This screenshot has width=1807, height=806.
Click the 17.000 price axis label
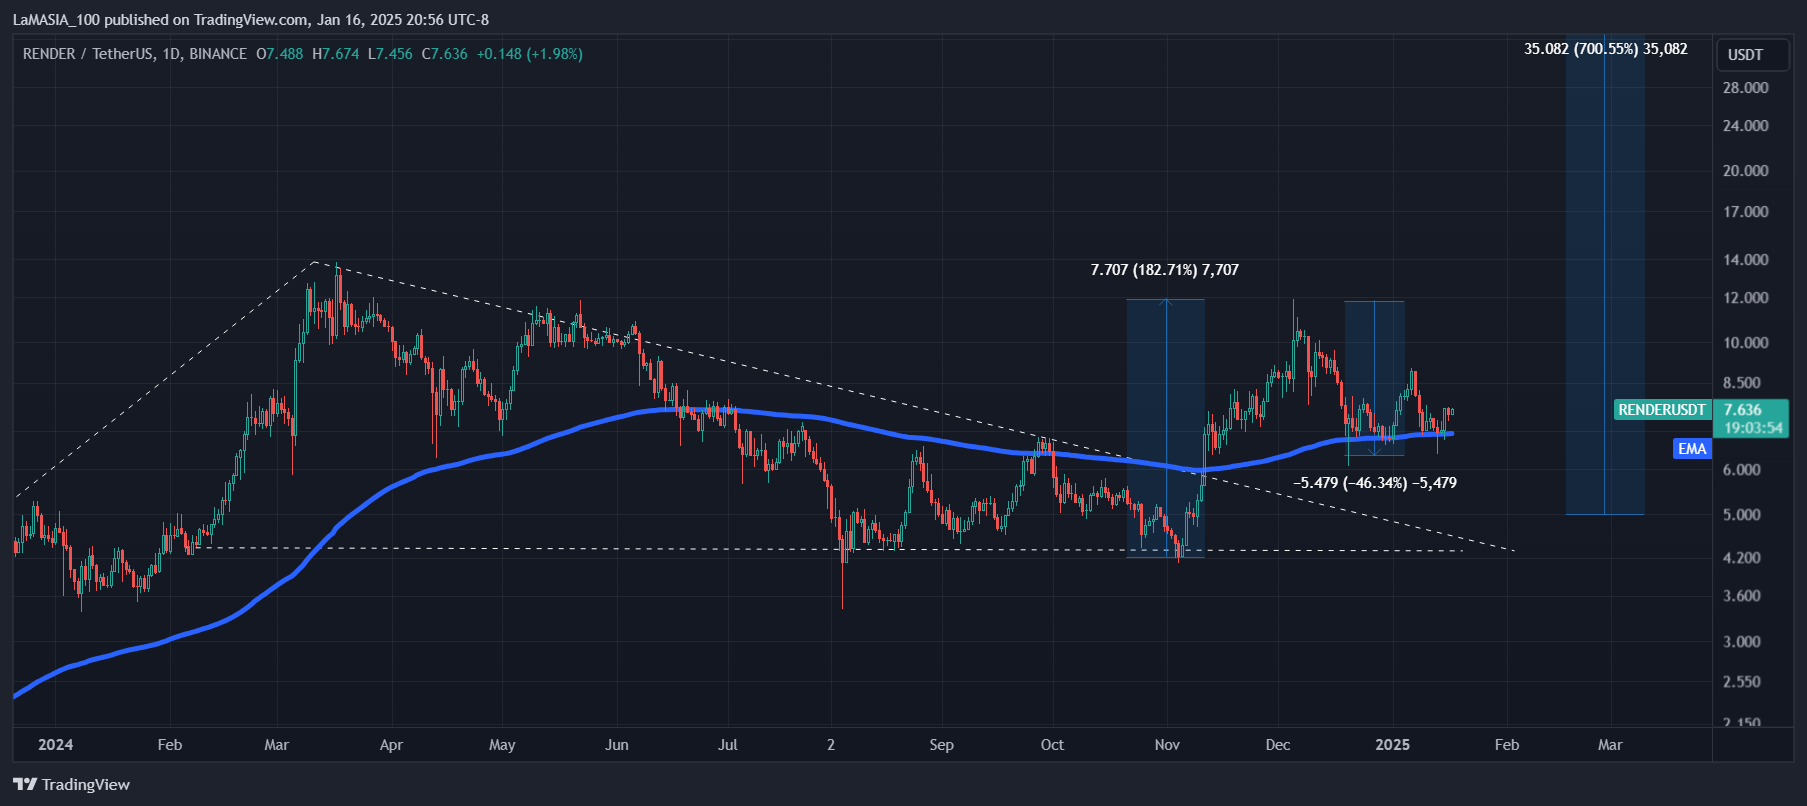[1746, 212]
